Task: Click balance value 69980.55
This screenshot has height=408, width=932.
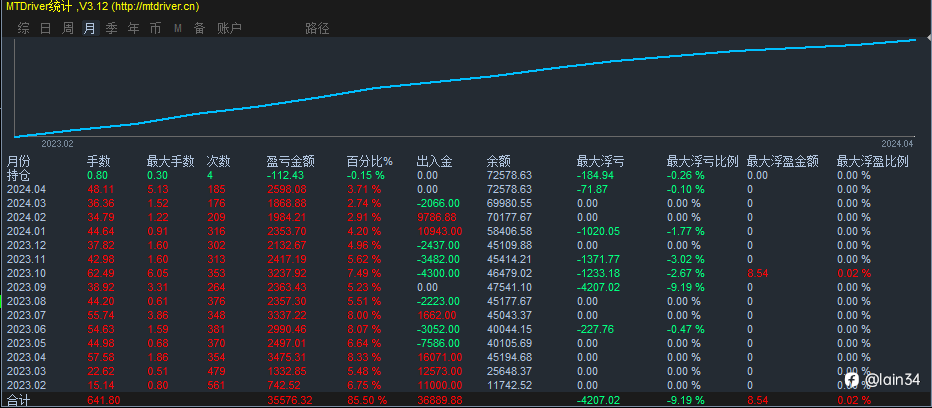Action: click(x=509, y=203)
